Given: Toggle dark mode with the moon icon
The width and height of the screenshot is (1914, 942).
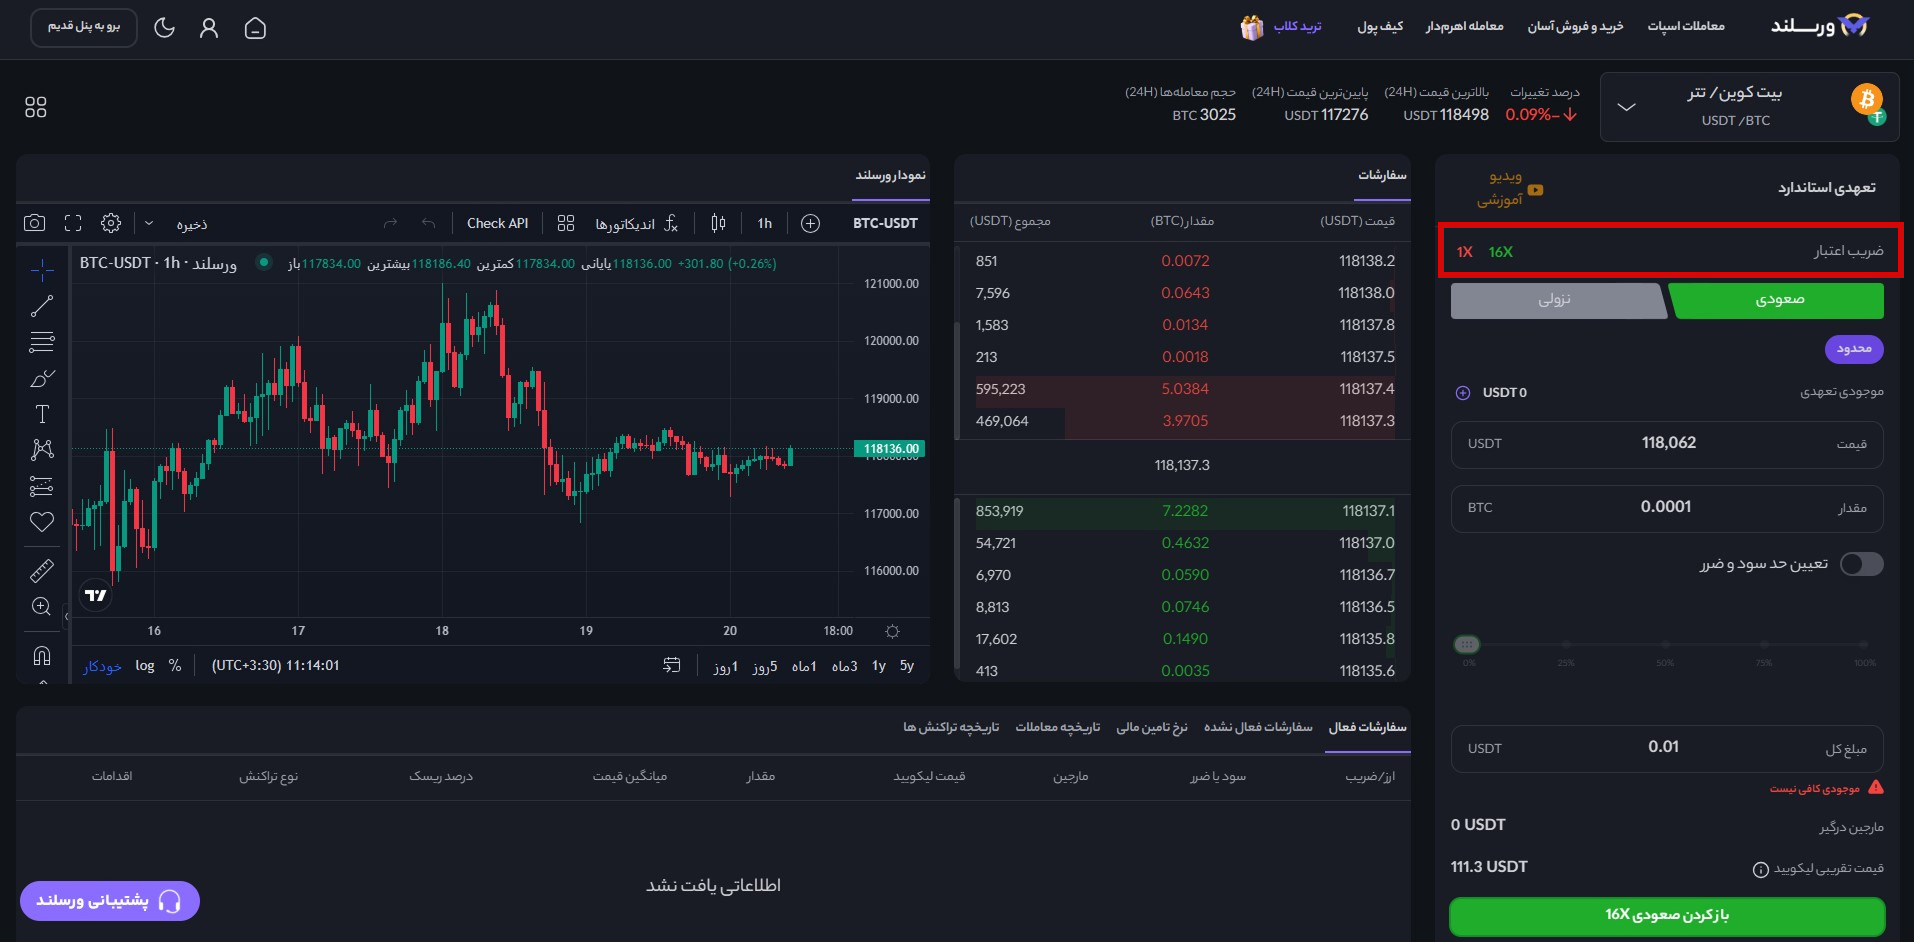Looking at the screenshot, I should pyautogui.click(x=165, y=28).
